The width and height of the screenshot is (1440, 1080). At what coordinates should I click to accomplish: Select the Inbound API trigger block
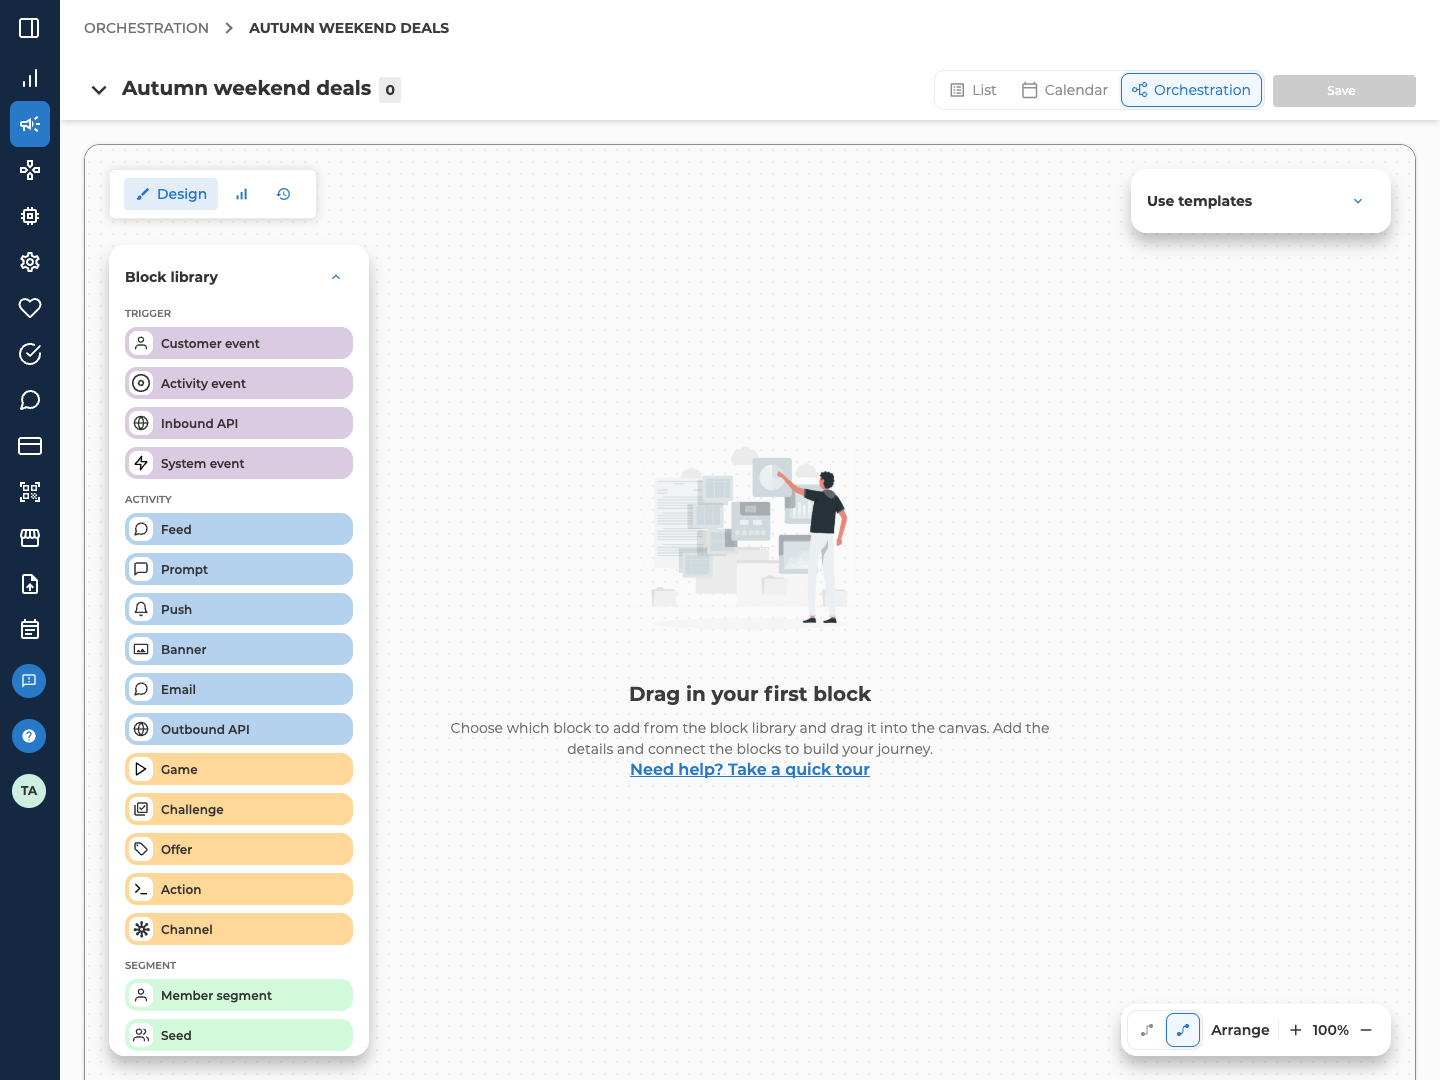coord(239,423)
